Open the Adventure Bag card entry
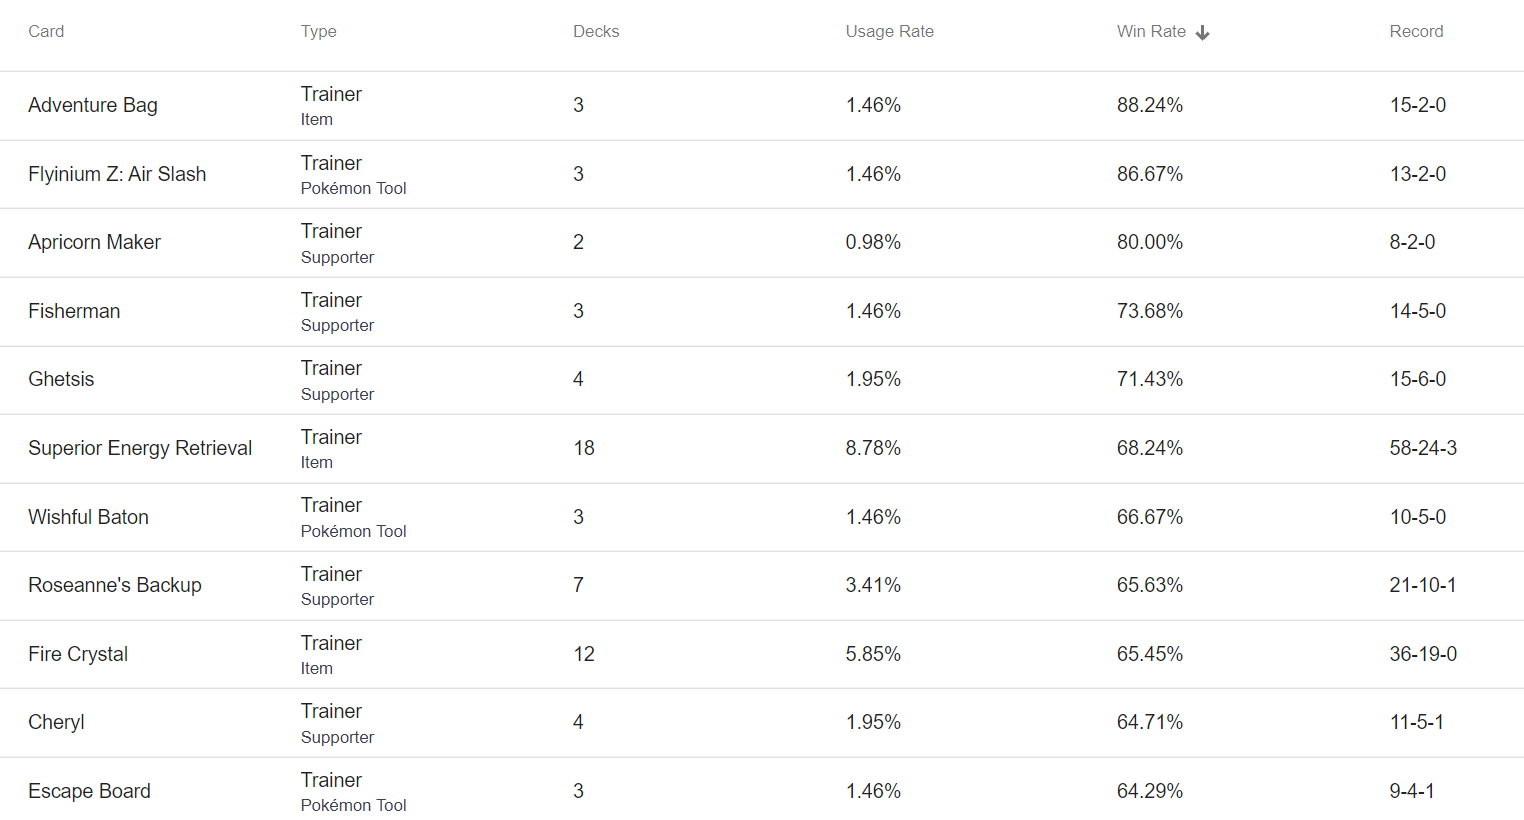 tap(93, 105)
